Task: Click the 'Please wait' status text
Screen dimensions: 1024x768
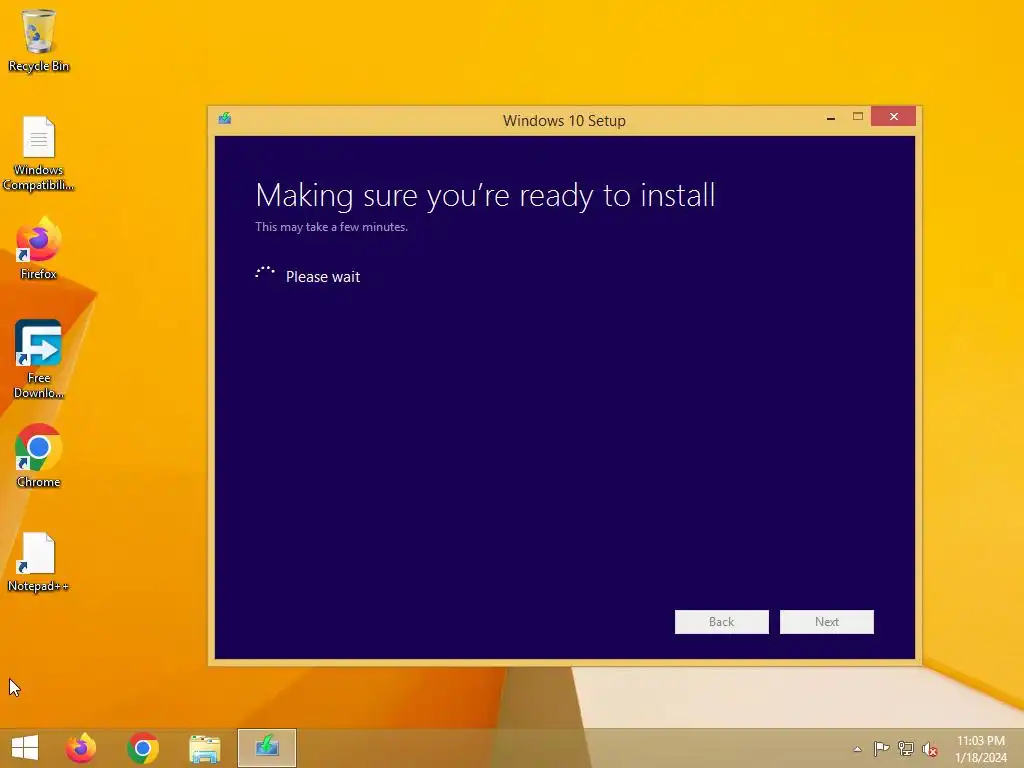Action: [323, 277]
